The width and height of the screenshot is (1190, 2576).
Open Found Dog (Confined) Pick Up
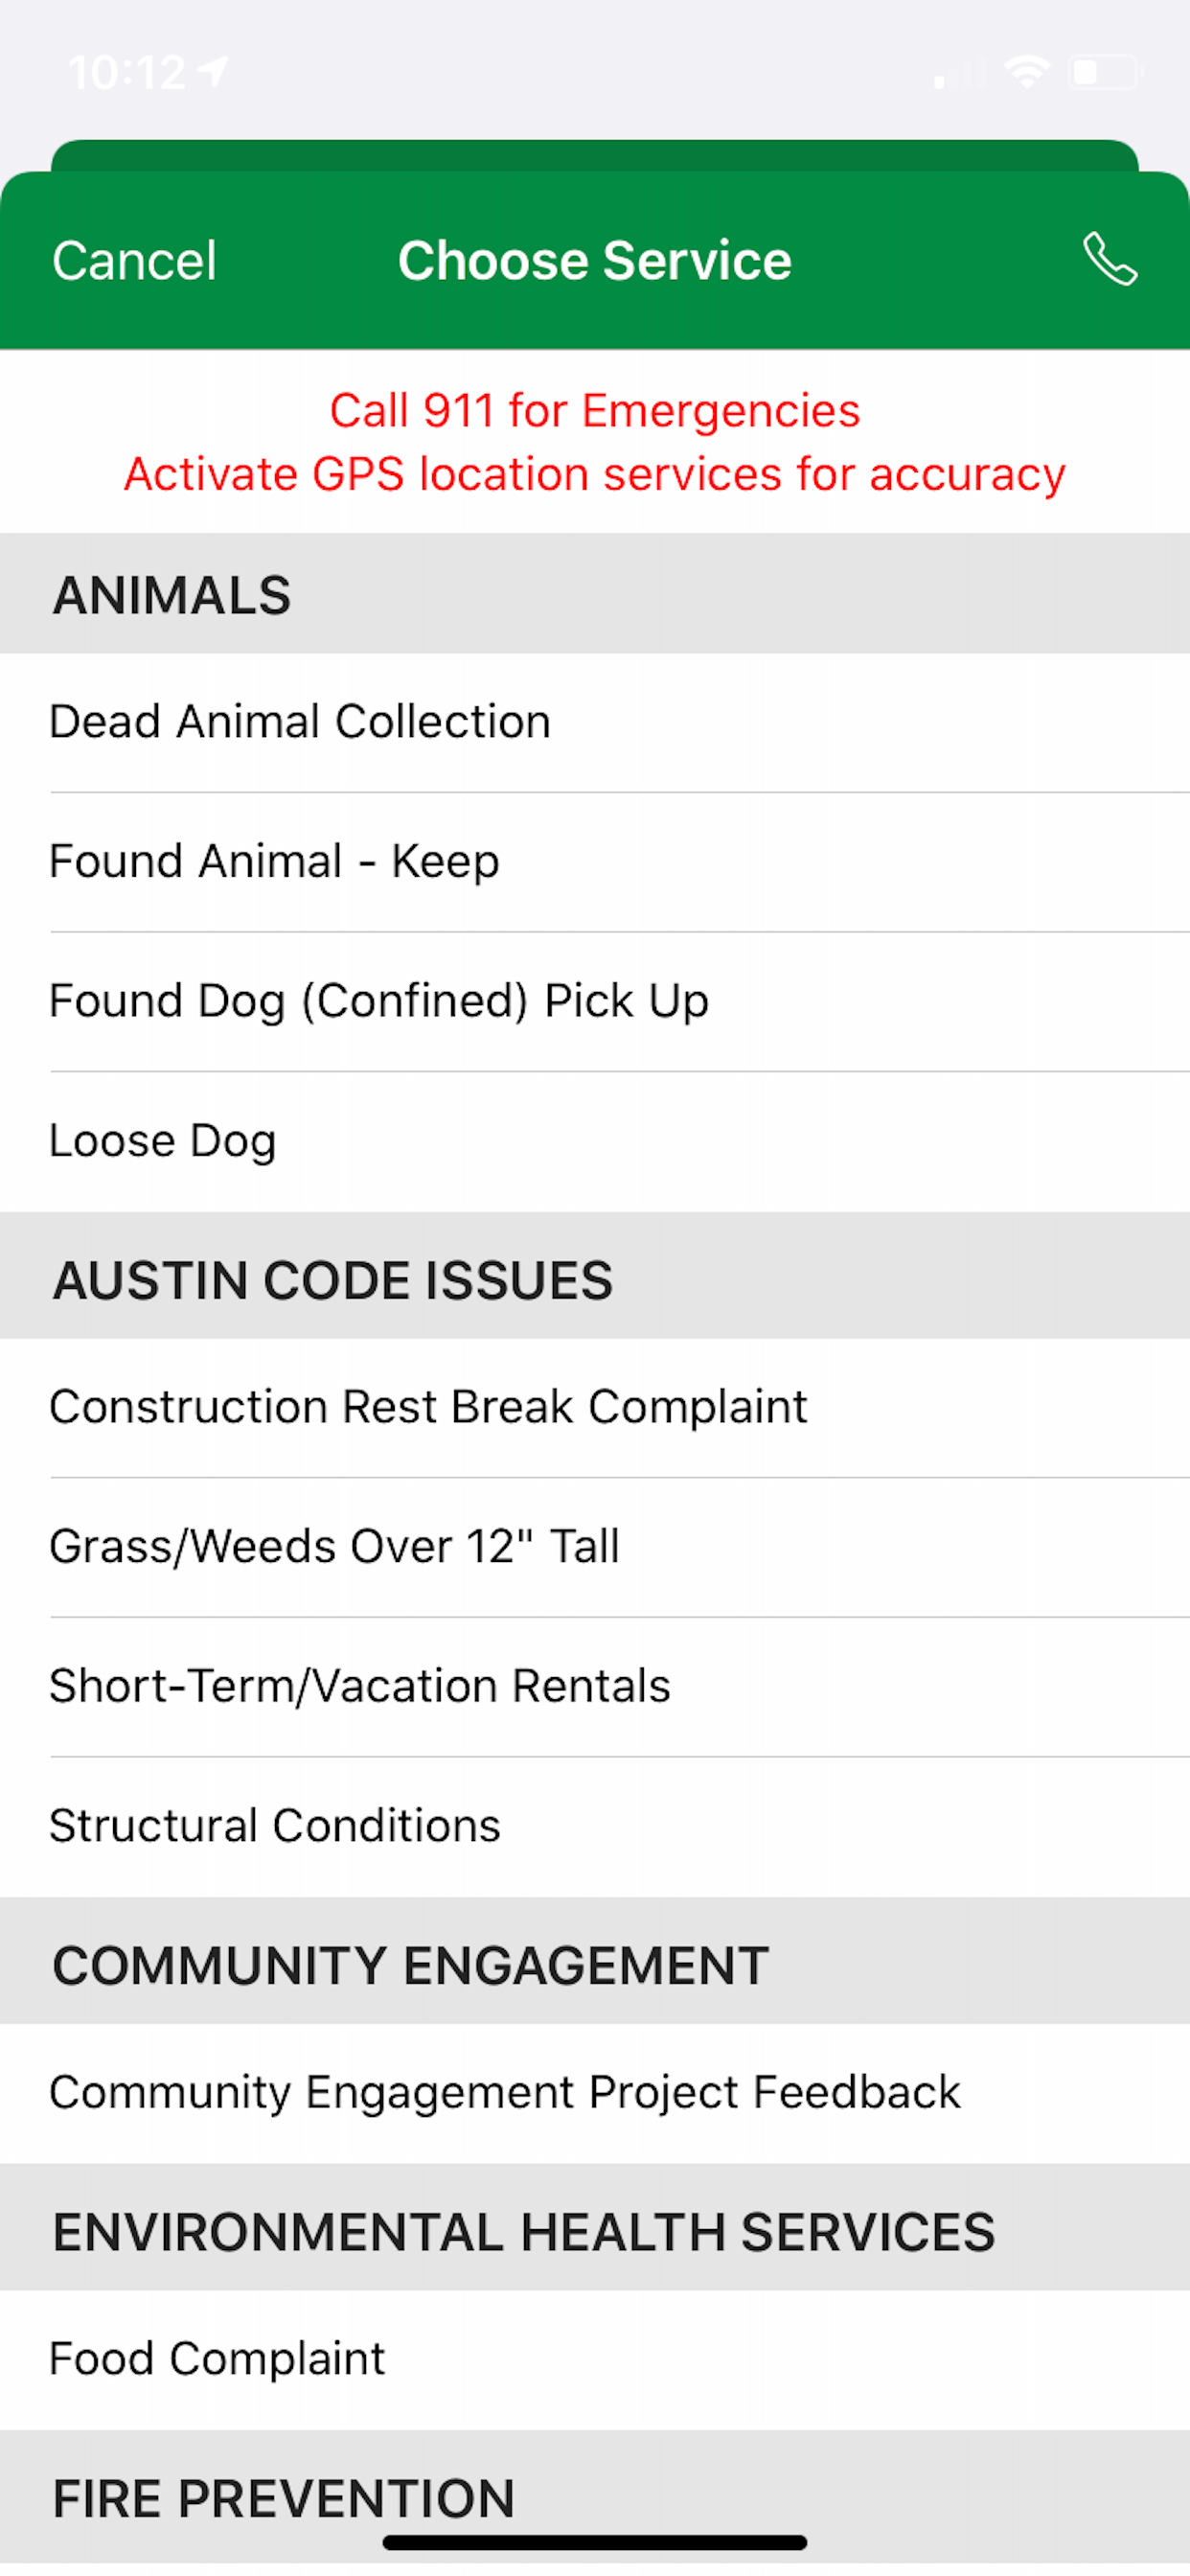click(379, 1001)
